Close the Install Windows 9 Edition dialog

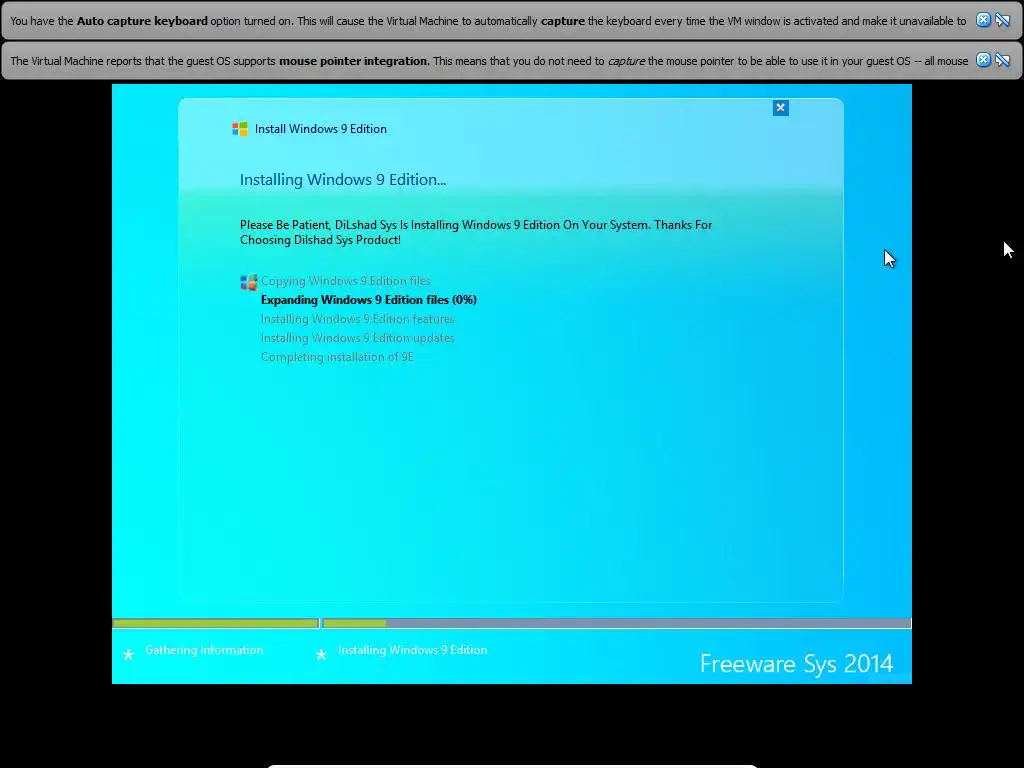coord(780,108)
